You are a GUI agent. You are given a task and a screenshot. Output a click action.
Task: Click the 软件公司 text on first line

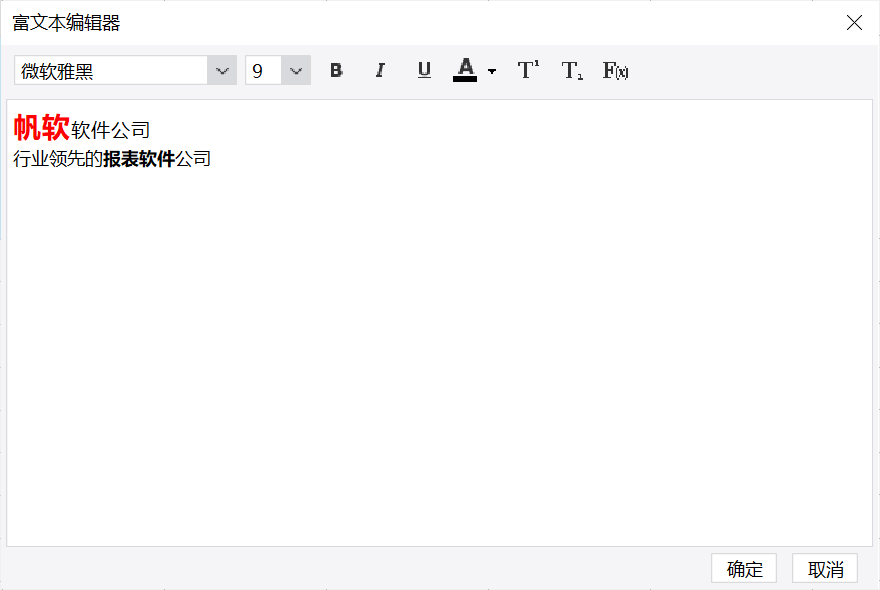tap(111, 130)
